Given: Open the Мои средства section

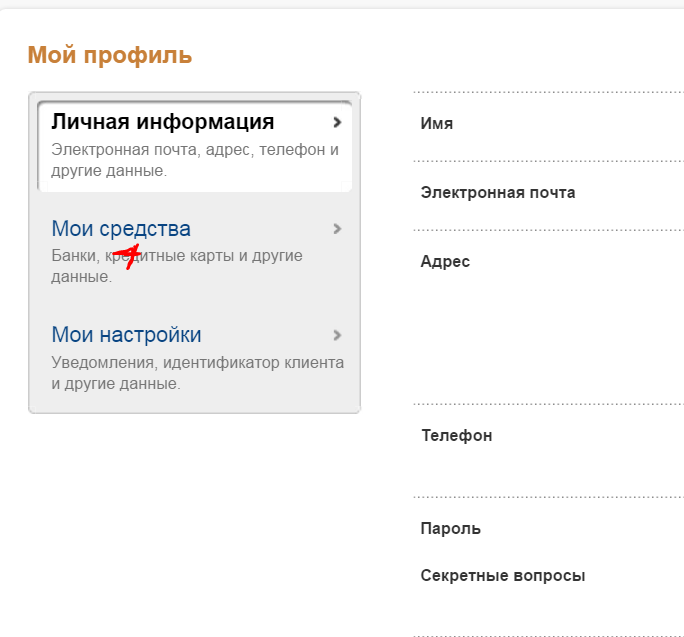Looking at the screenshot, I should pos(121,229).
